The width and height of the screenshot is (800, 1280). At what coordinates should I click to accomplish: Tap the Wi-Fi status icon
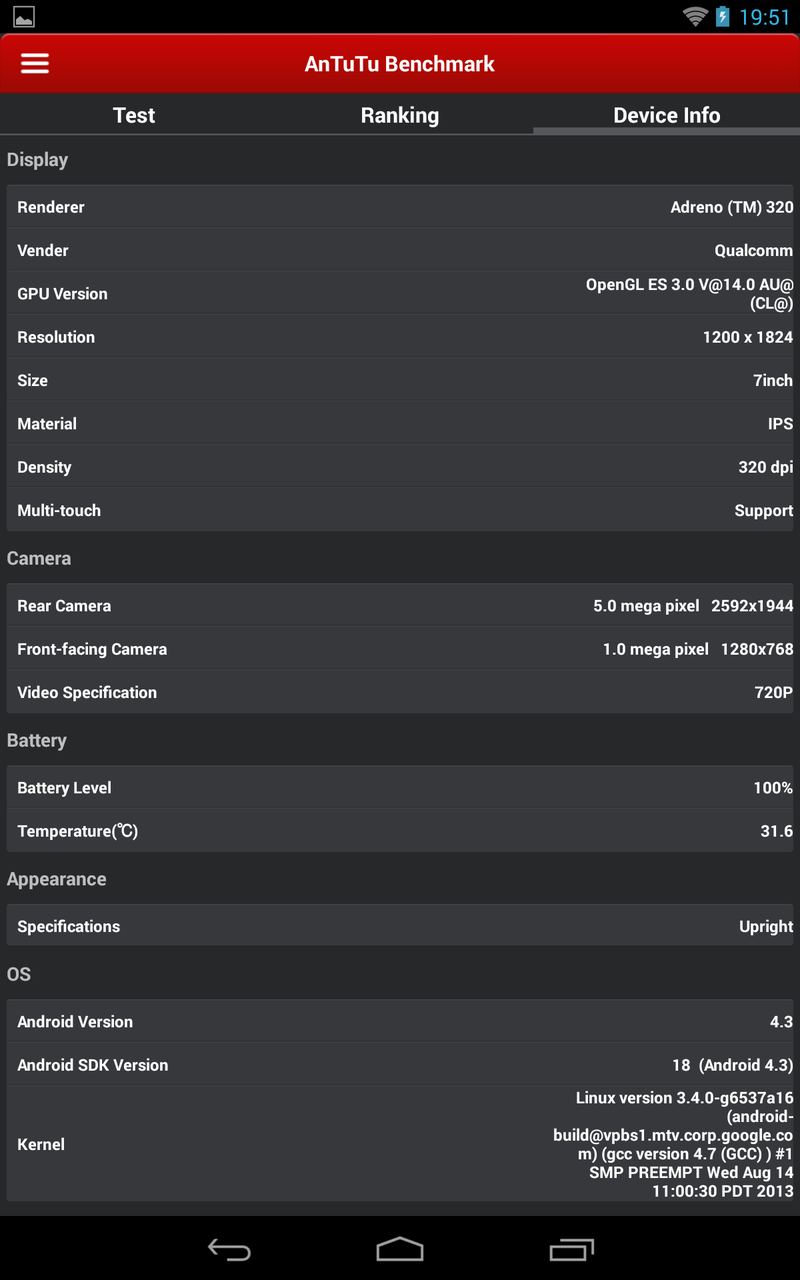[x=695, y=16]
